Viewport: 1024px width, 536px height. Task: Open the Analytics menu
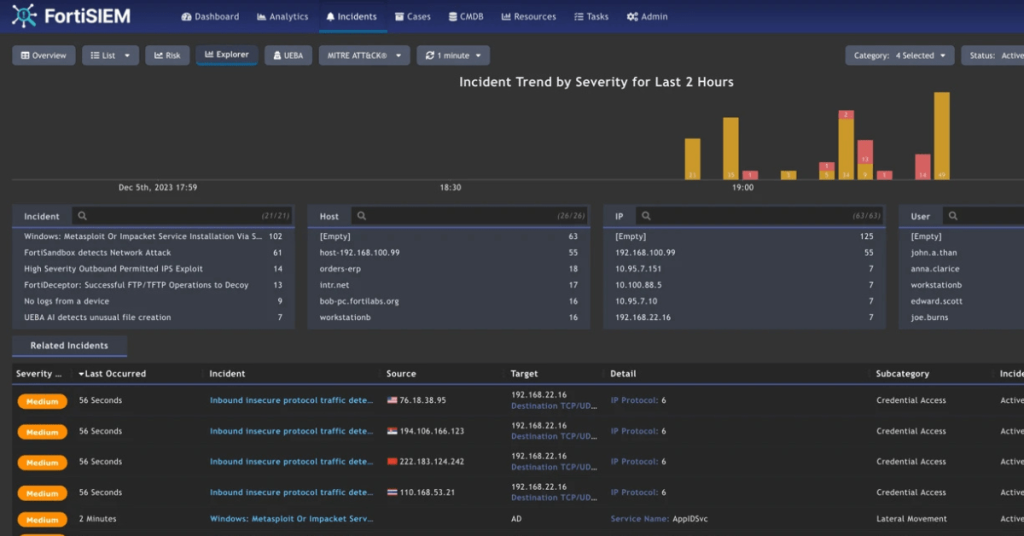click(x=282, y=16)
